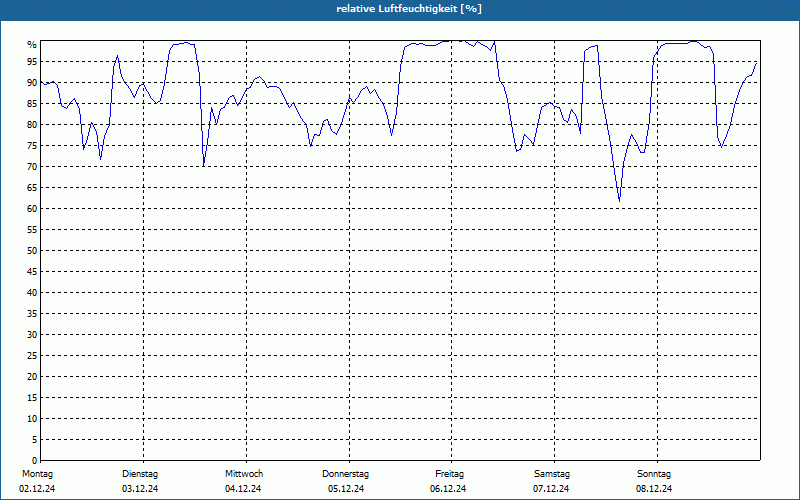Select the date label '02.12.24'

(37, 489)
